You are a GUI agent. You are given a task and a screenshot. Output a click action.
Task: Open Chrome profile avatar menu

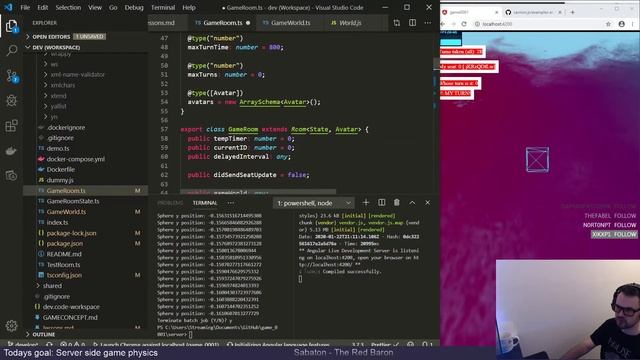[621, 24]
